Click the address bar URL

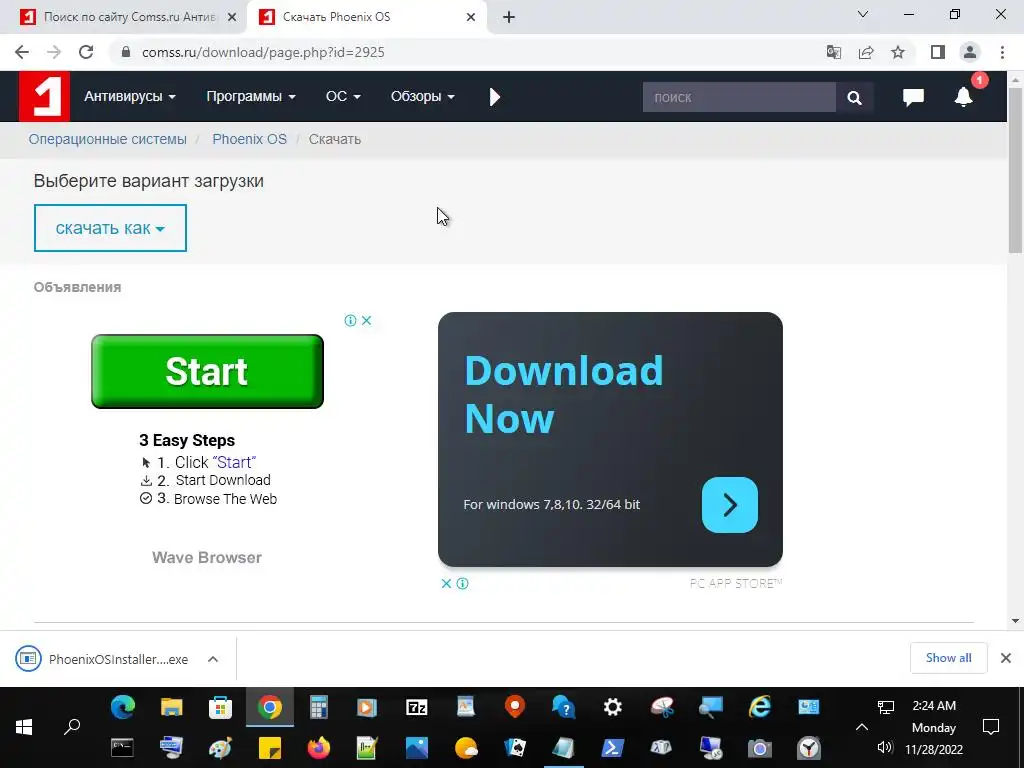point(263,52)
